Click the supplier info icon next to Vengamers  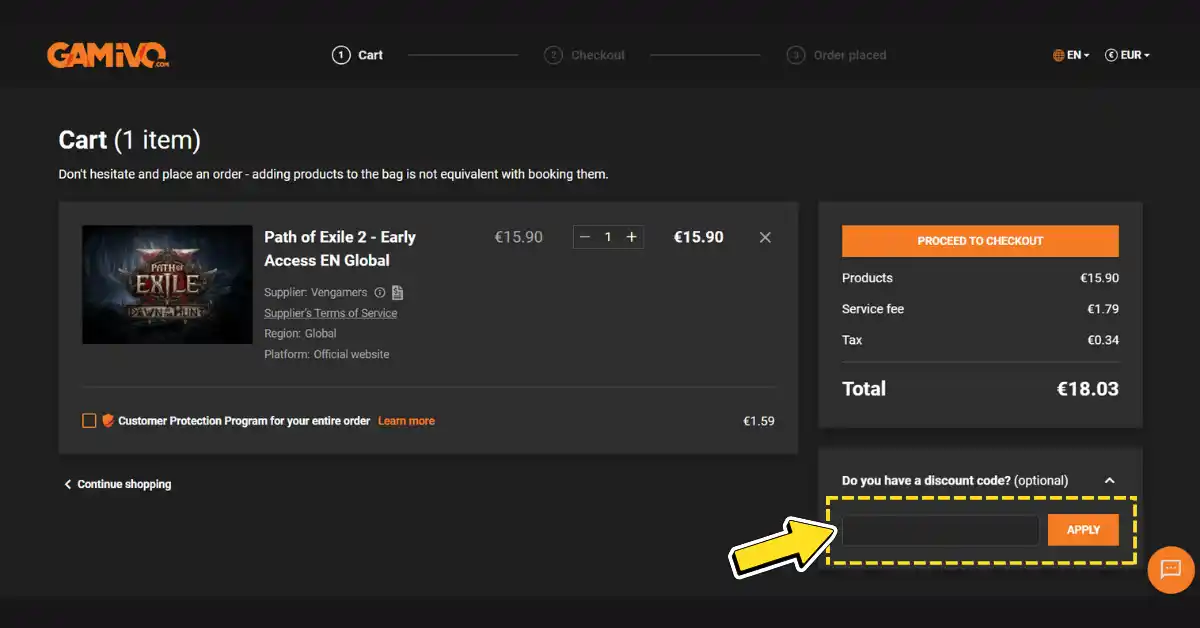[380, 293]
